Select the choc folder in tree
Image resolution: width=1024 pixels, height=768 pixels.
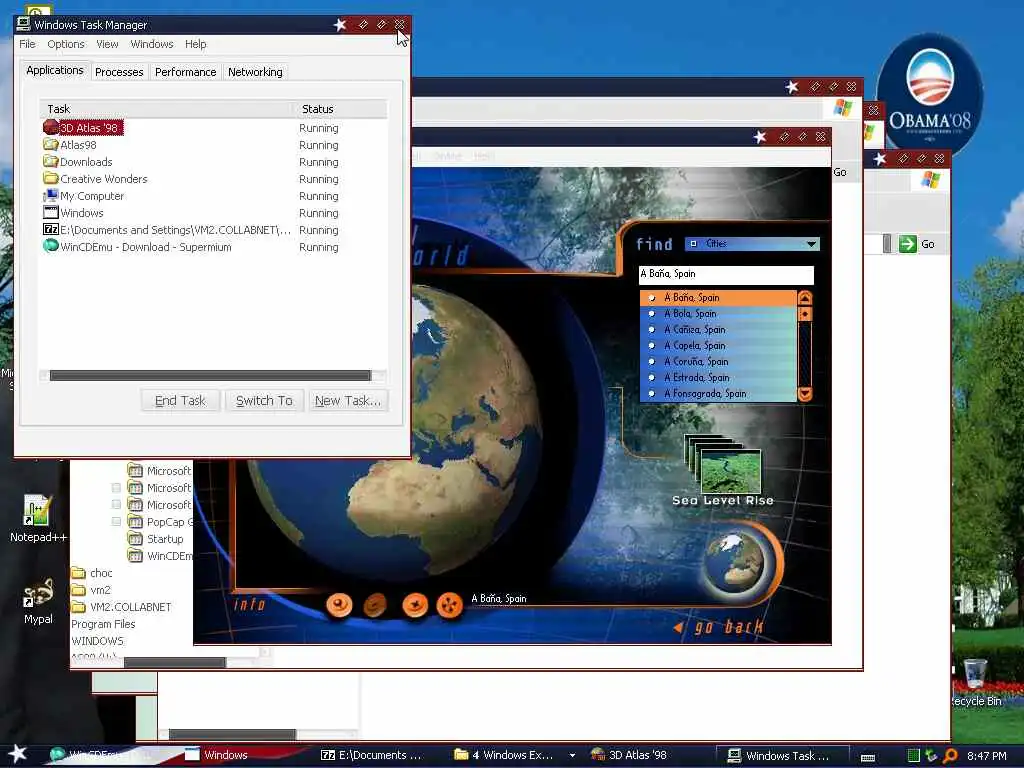point(92,573)
